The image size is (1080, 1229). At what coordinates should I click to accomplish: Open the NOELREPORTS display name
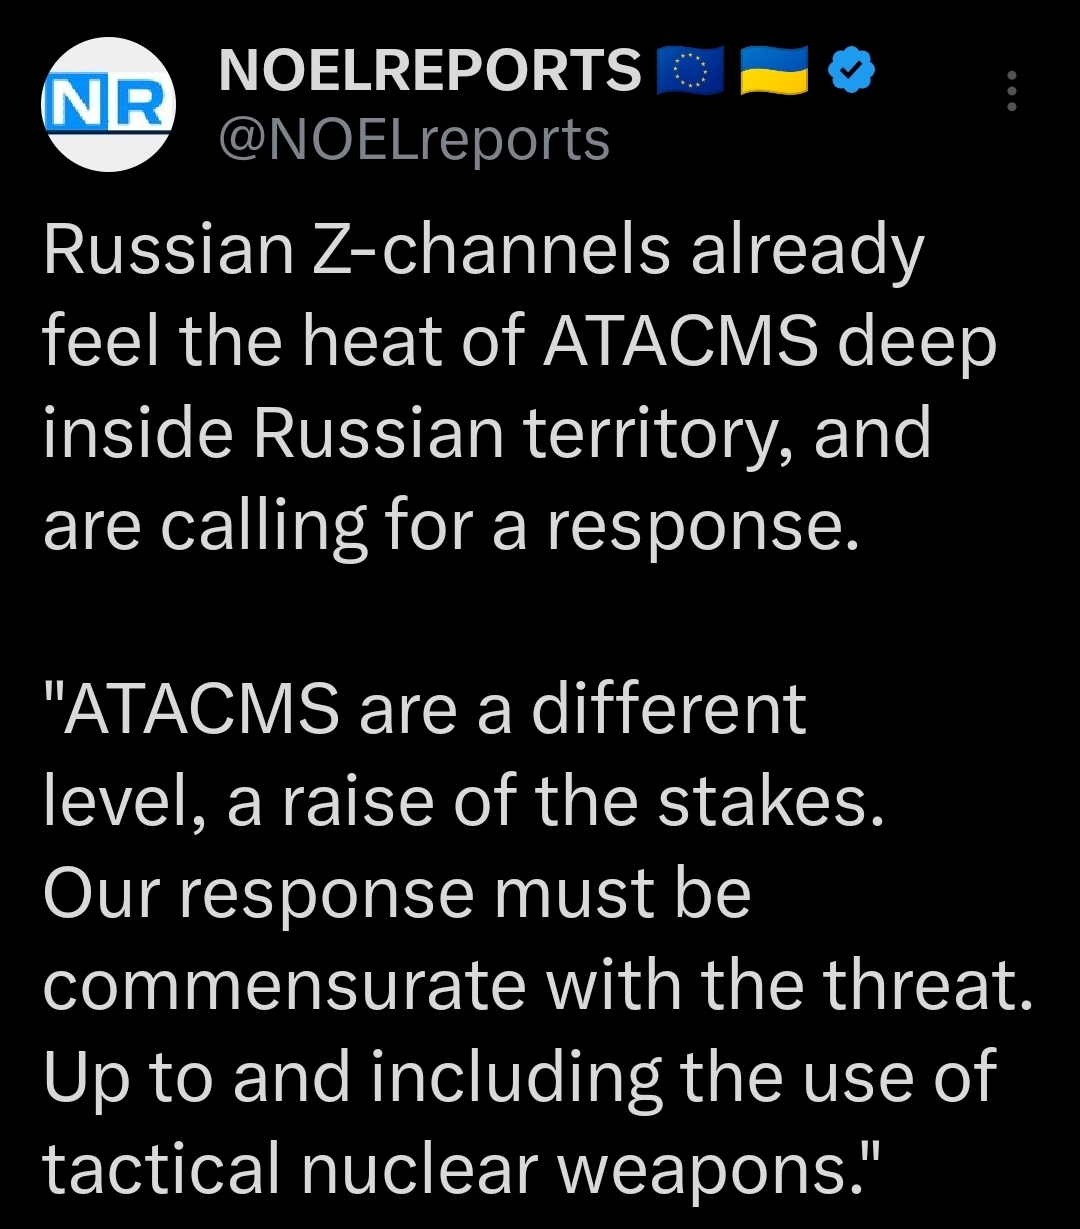point(430,72)
